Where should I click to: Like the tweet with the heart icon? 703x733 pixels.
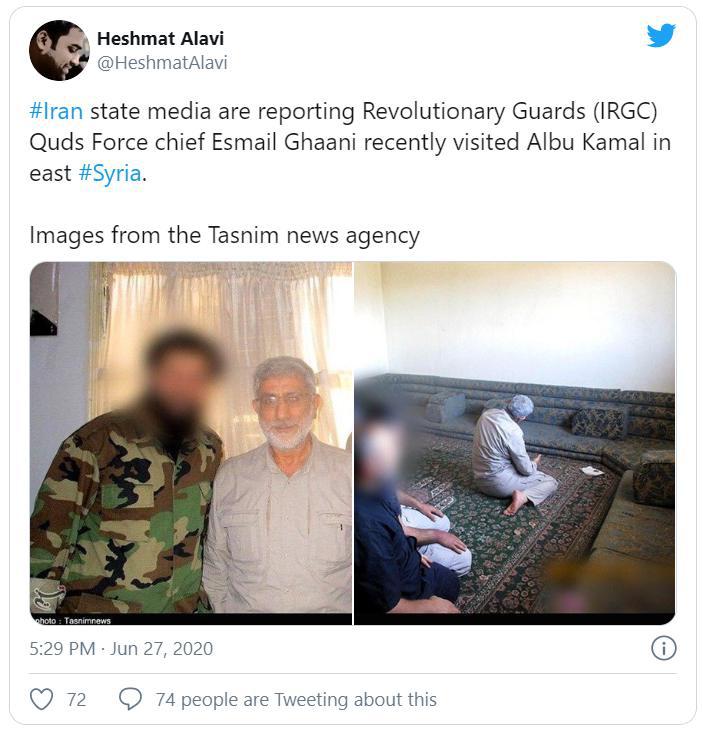click(42, 699)
